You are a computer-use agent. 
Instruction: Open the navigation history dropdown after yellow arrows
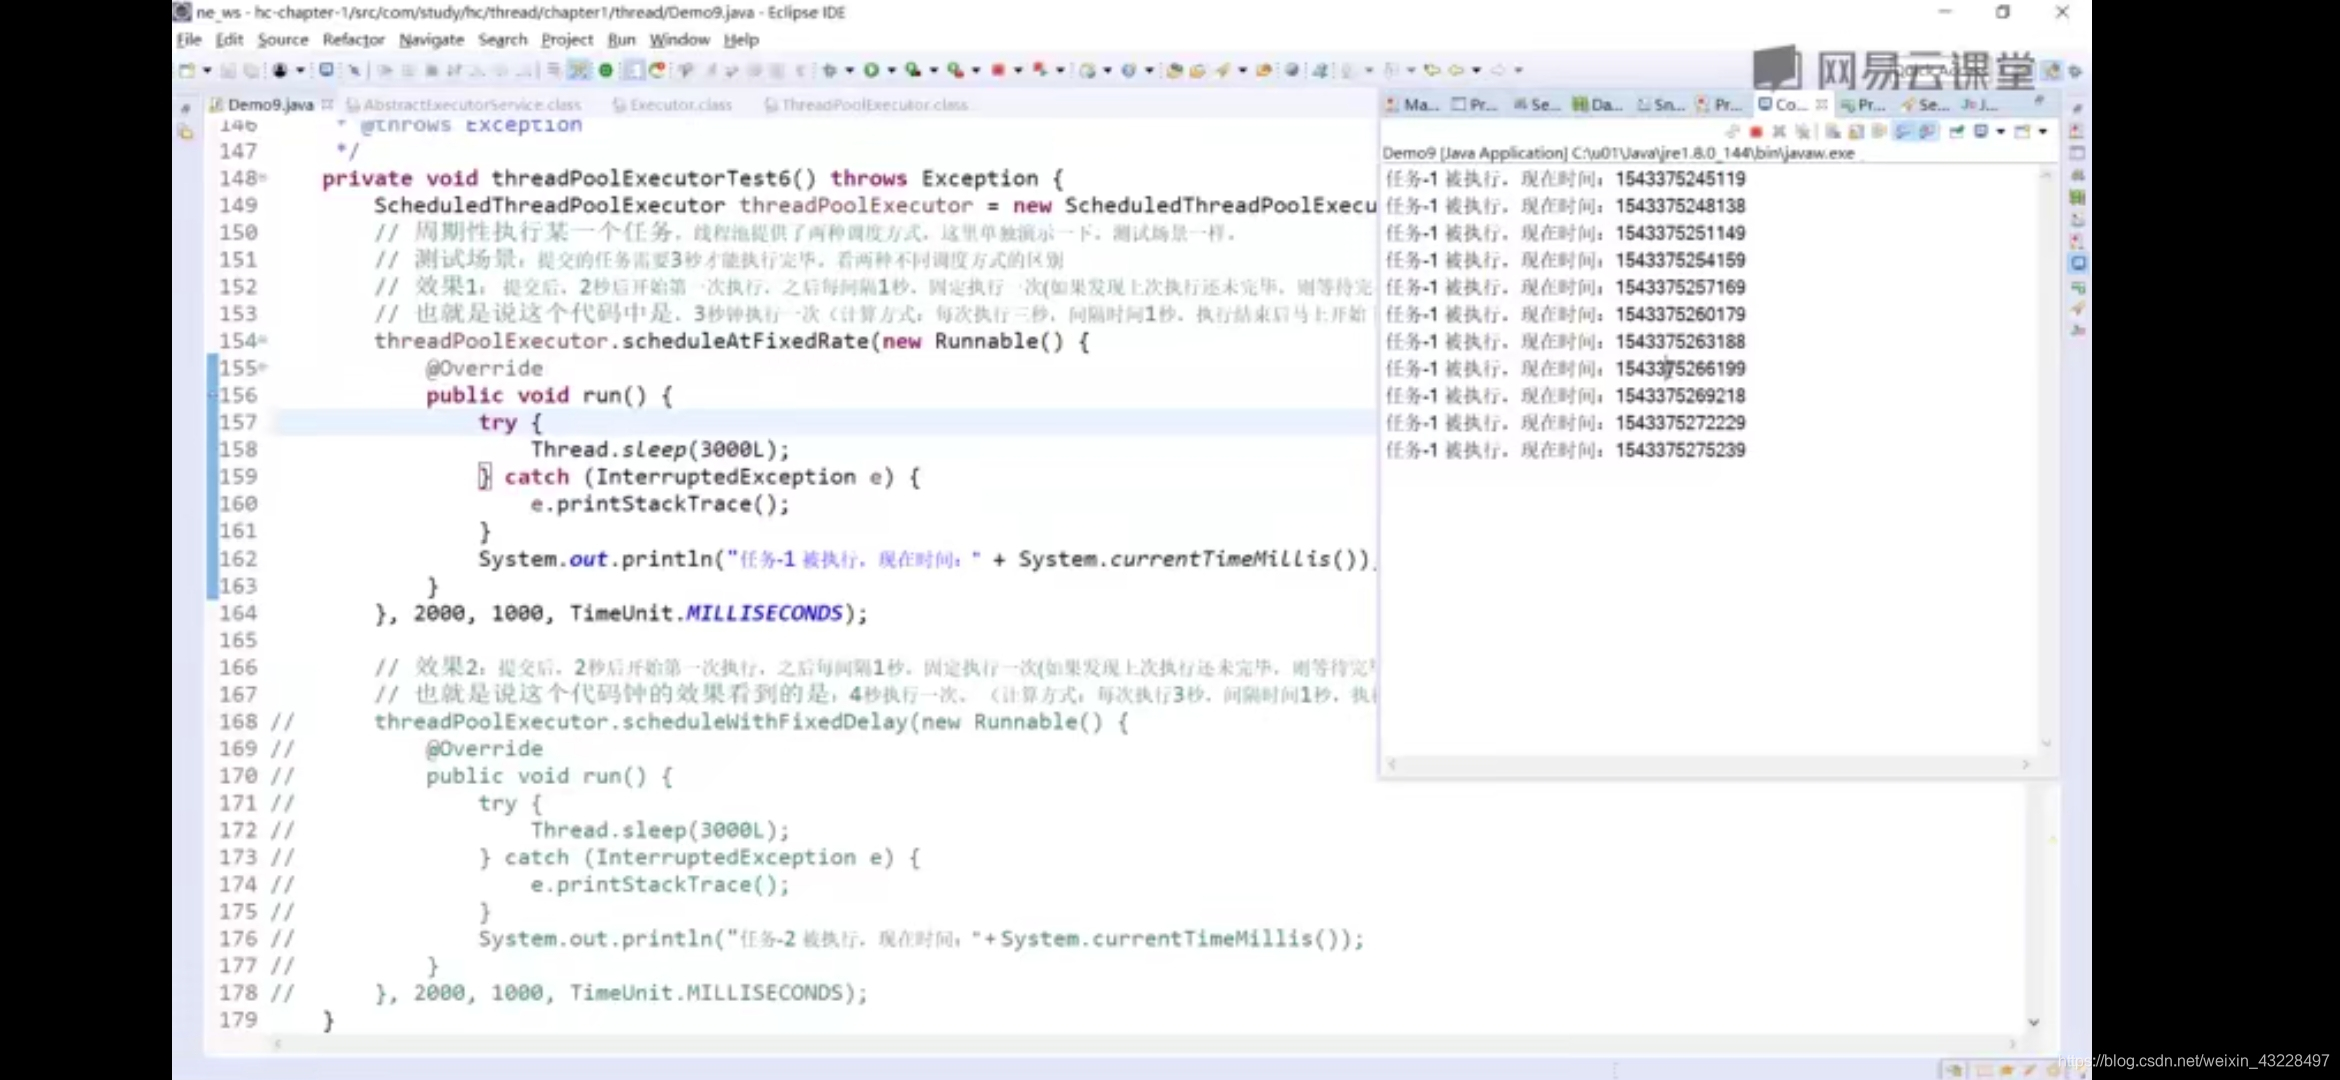(1476, 70)
